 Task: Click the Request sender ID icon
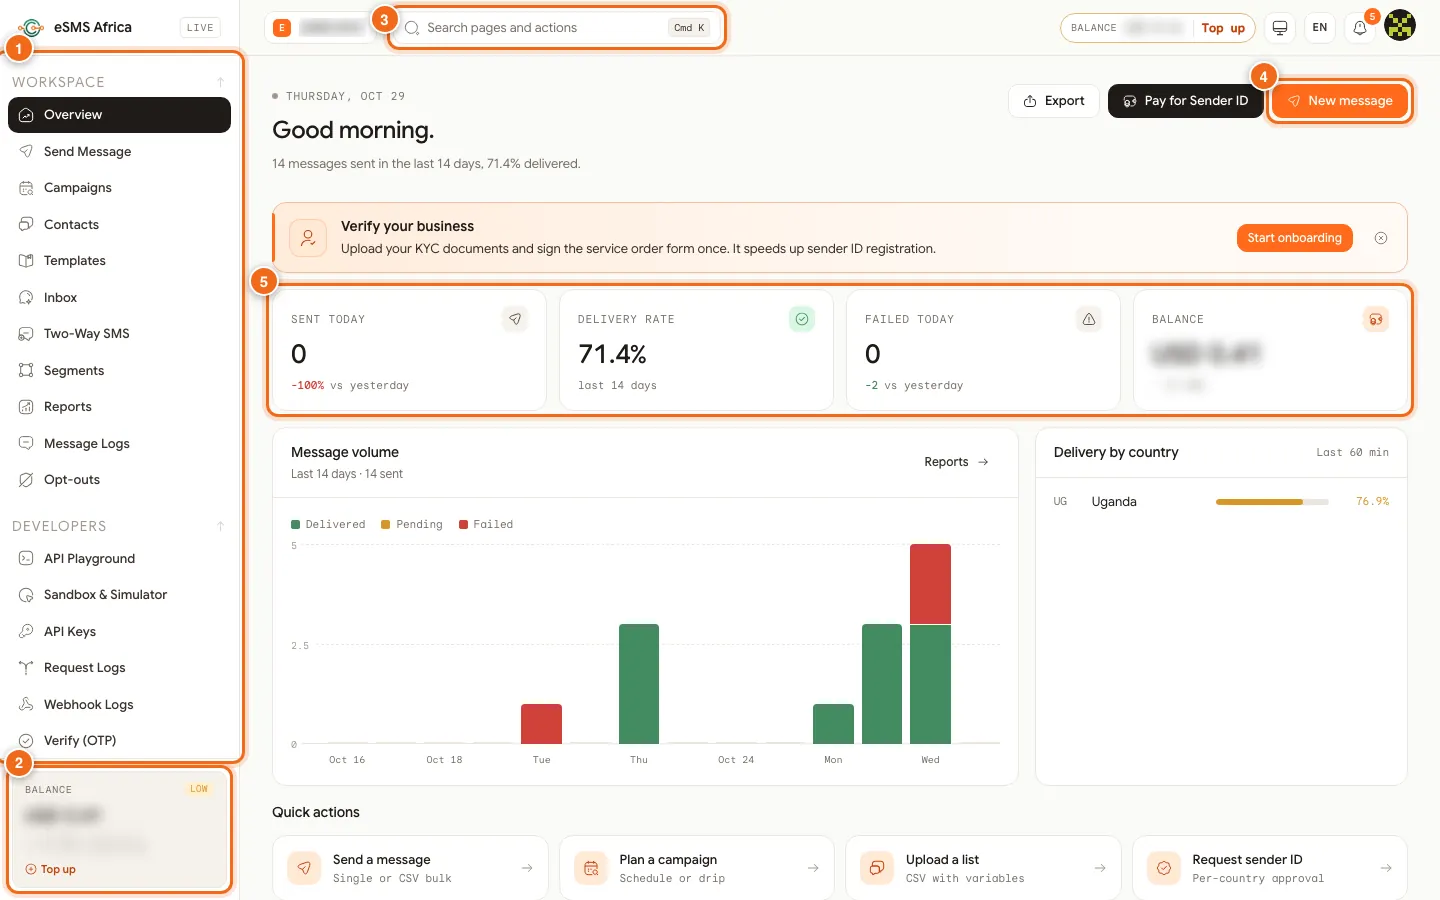click(1164, 868)
